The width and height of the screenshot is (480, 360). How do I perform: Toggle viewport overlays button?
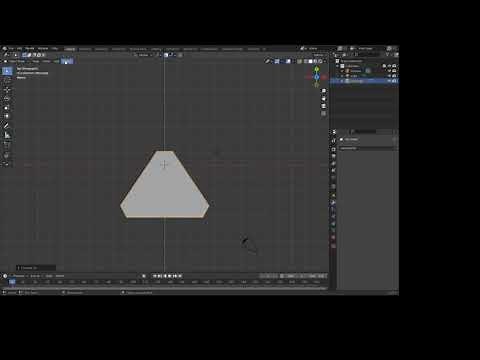pos(288,61)
